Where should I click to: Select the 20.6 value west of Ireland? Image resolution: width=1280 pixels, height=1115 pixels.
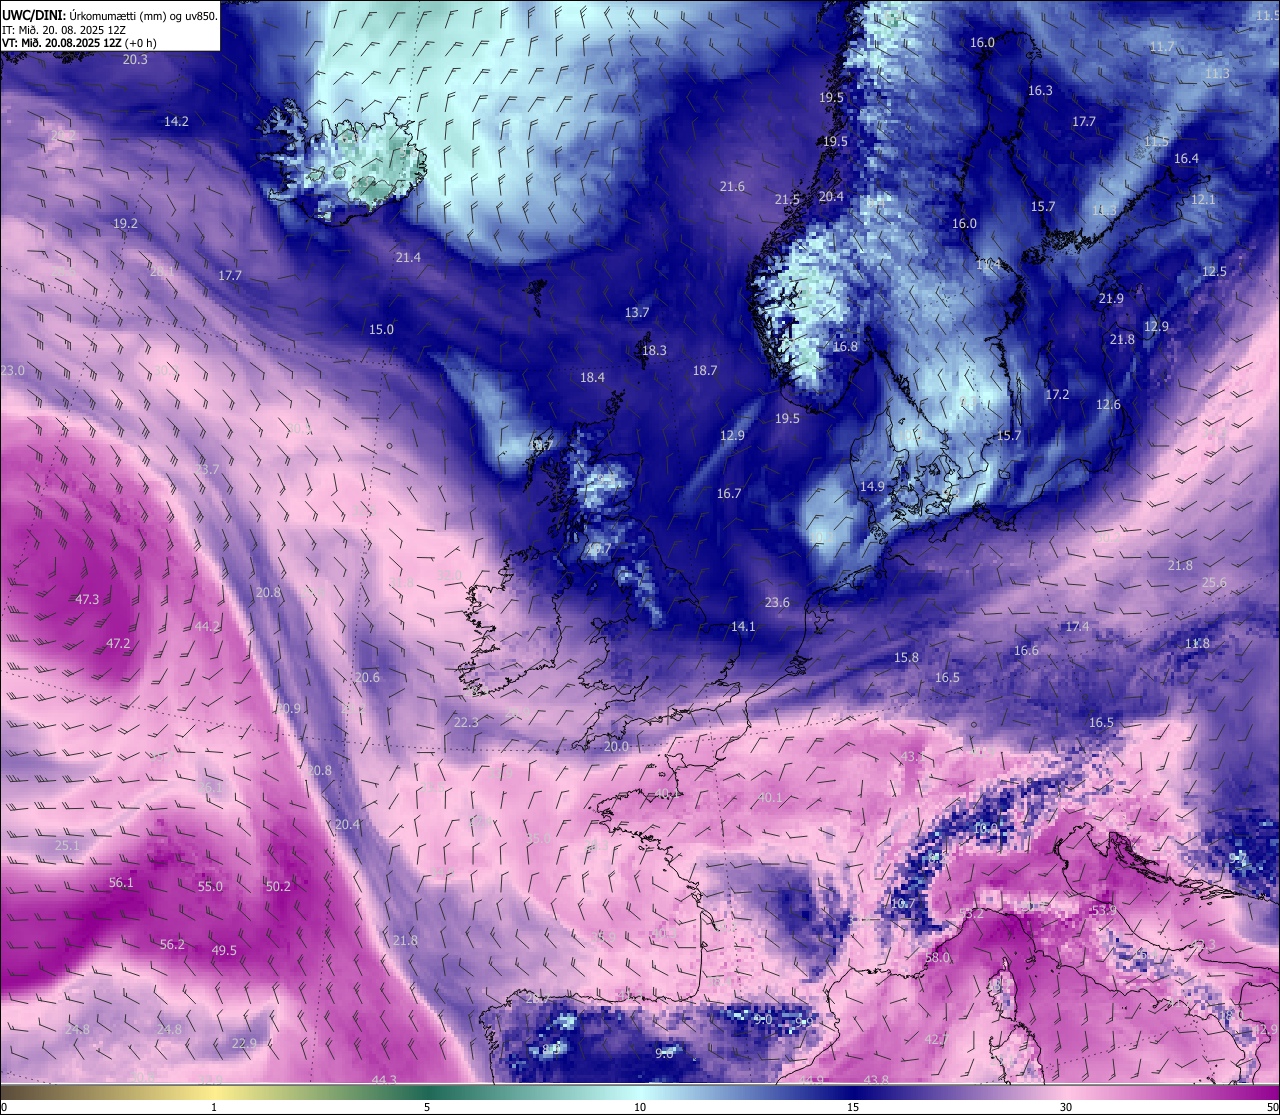(367, 678)
